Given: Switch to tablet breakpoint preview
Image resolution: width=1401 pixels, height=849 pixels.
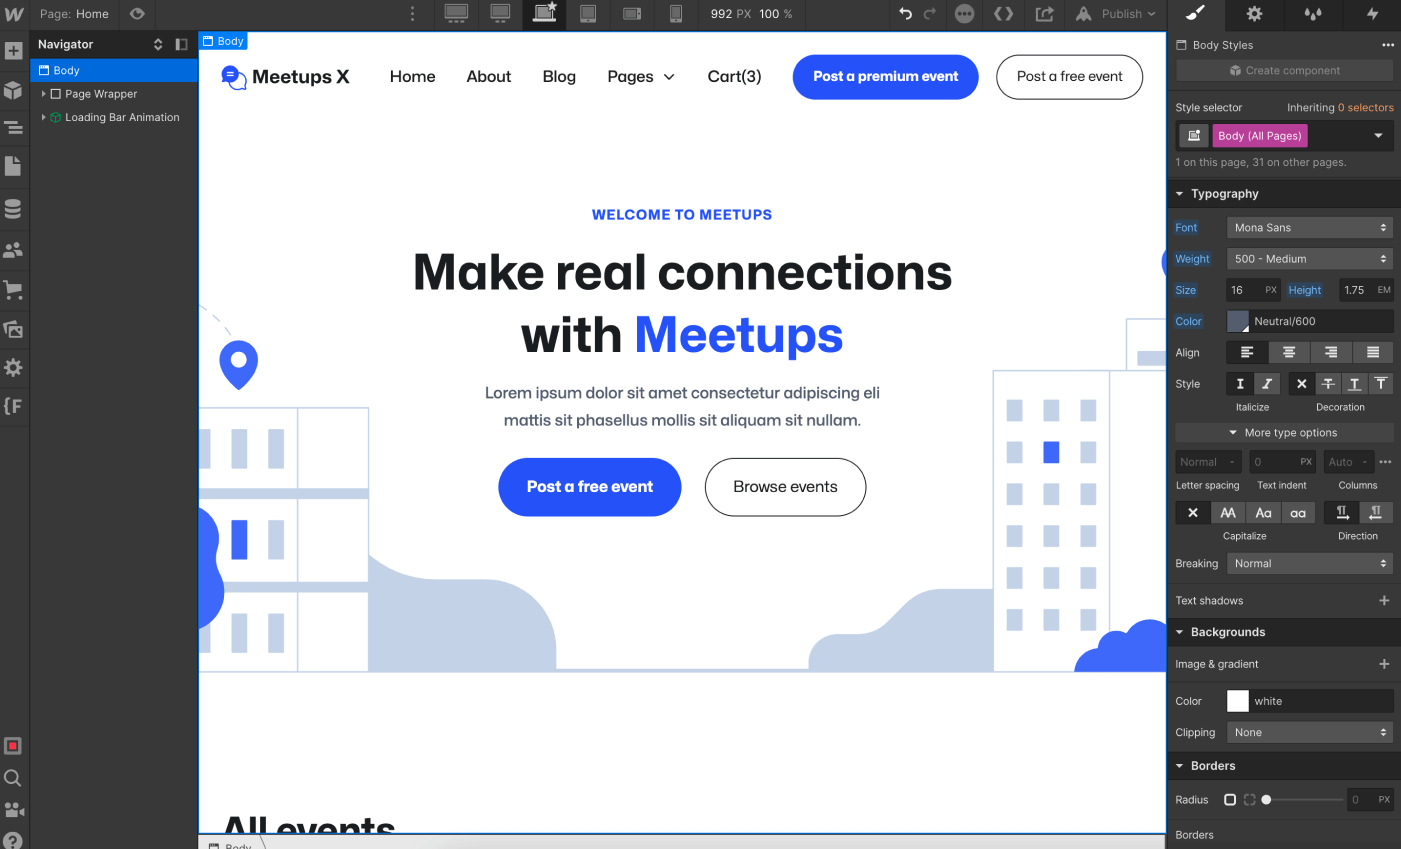Looking at the screenshot, I should tap(590, 15).
